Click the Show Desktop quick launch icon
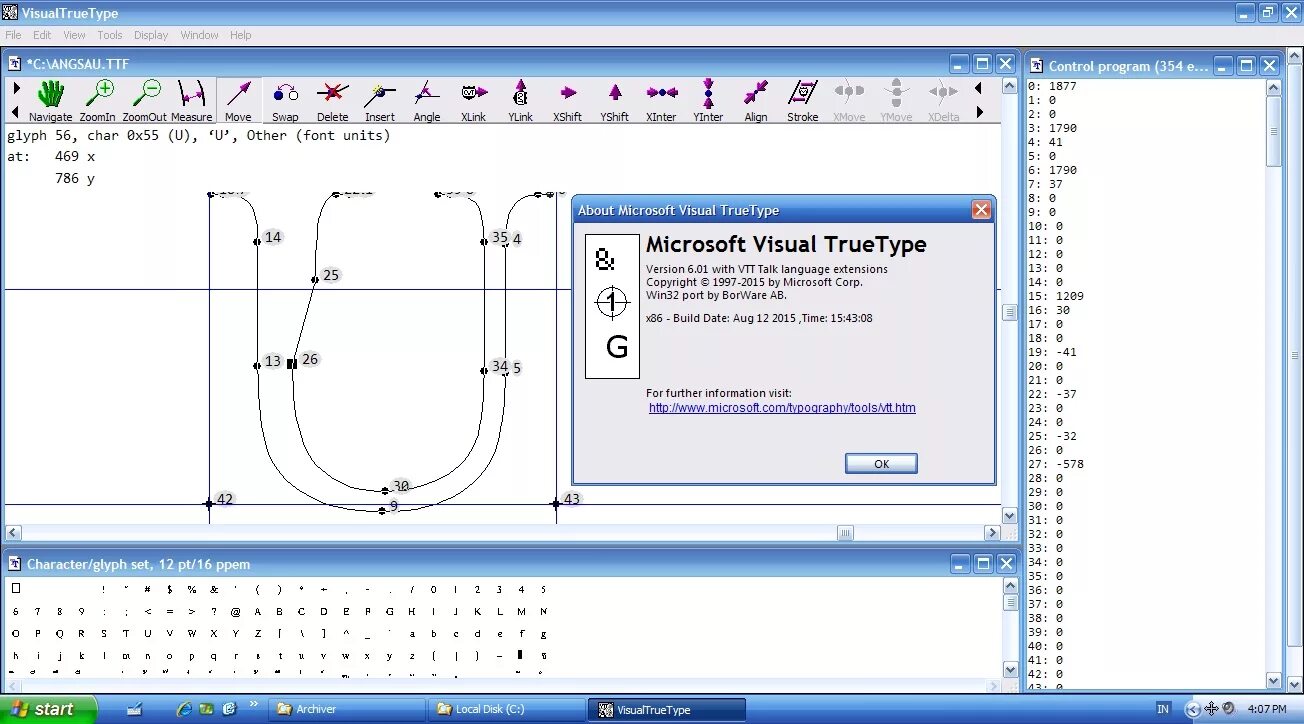 point(134,709)
